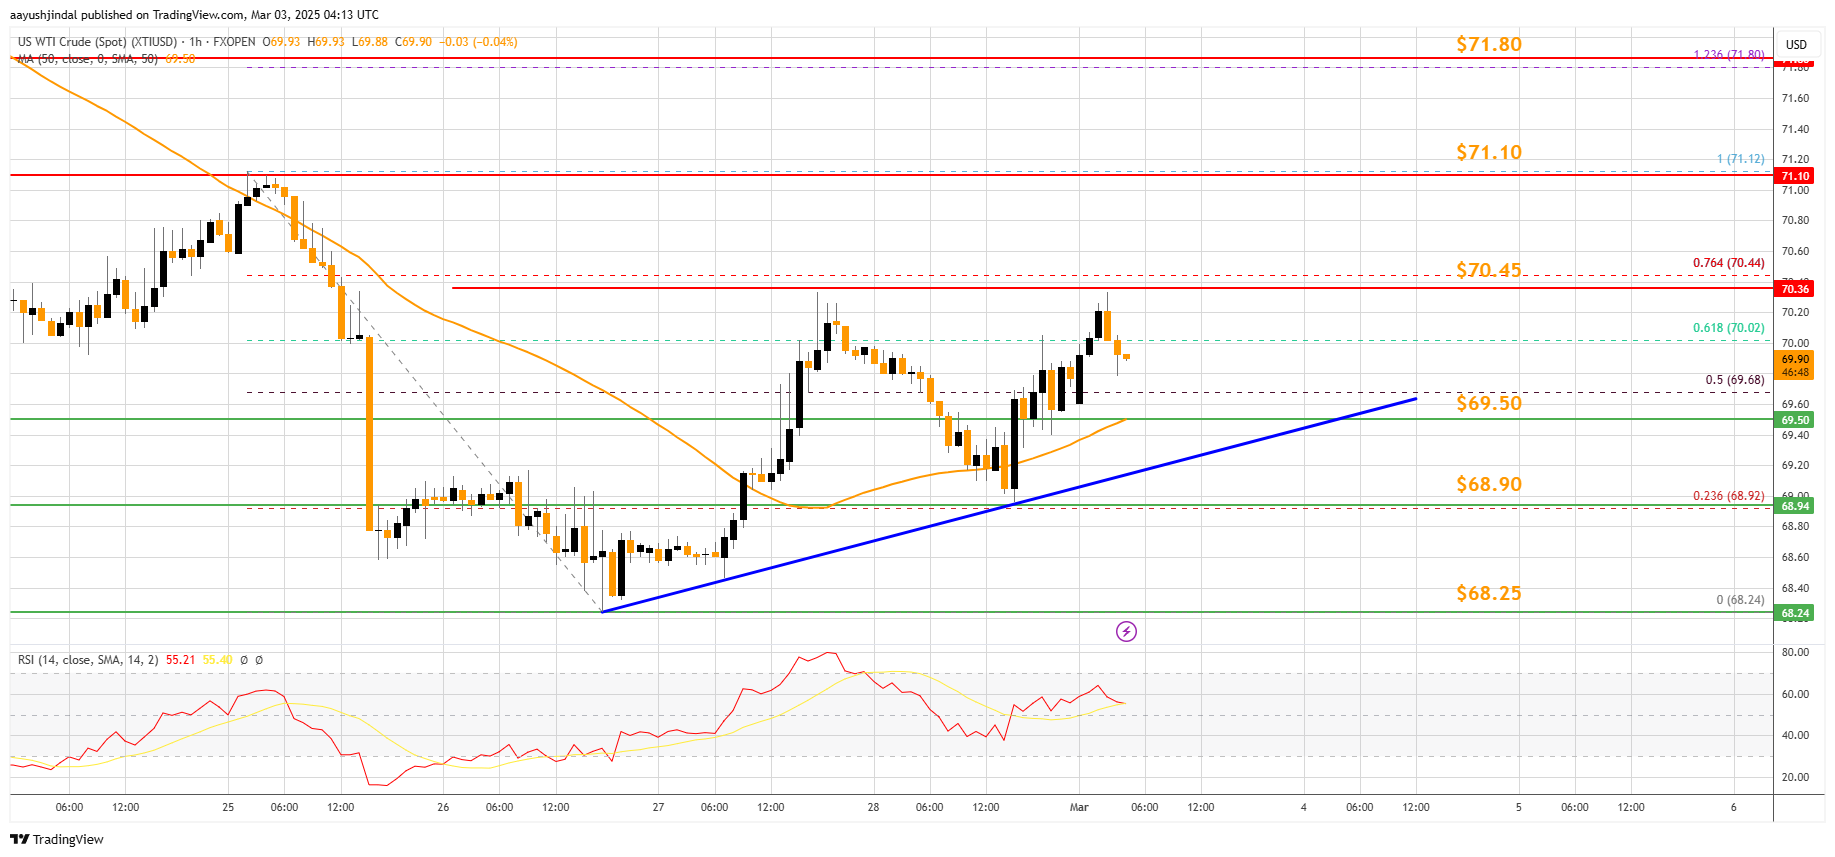Screen dimensions: 1835x857
Task: Click the green 69.50 price tag on axis
Action: (1795, 420)
